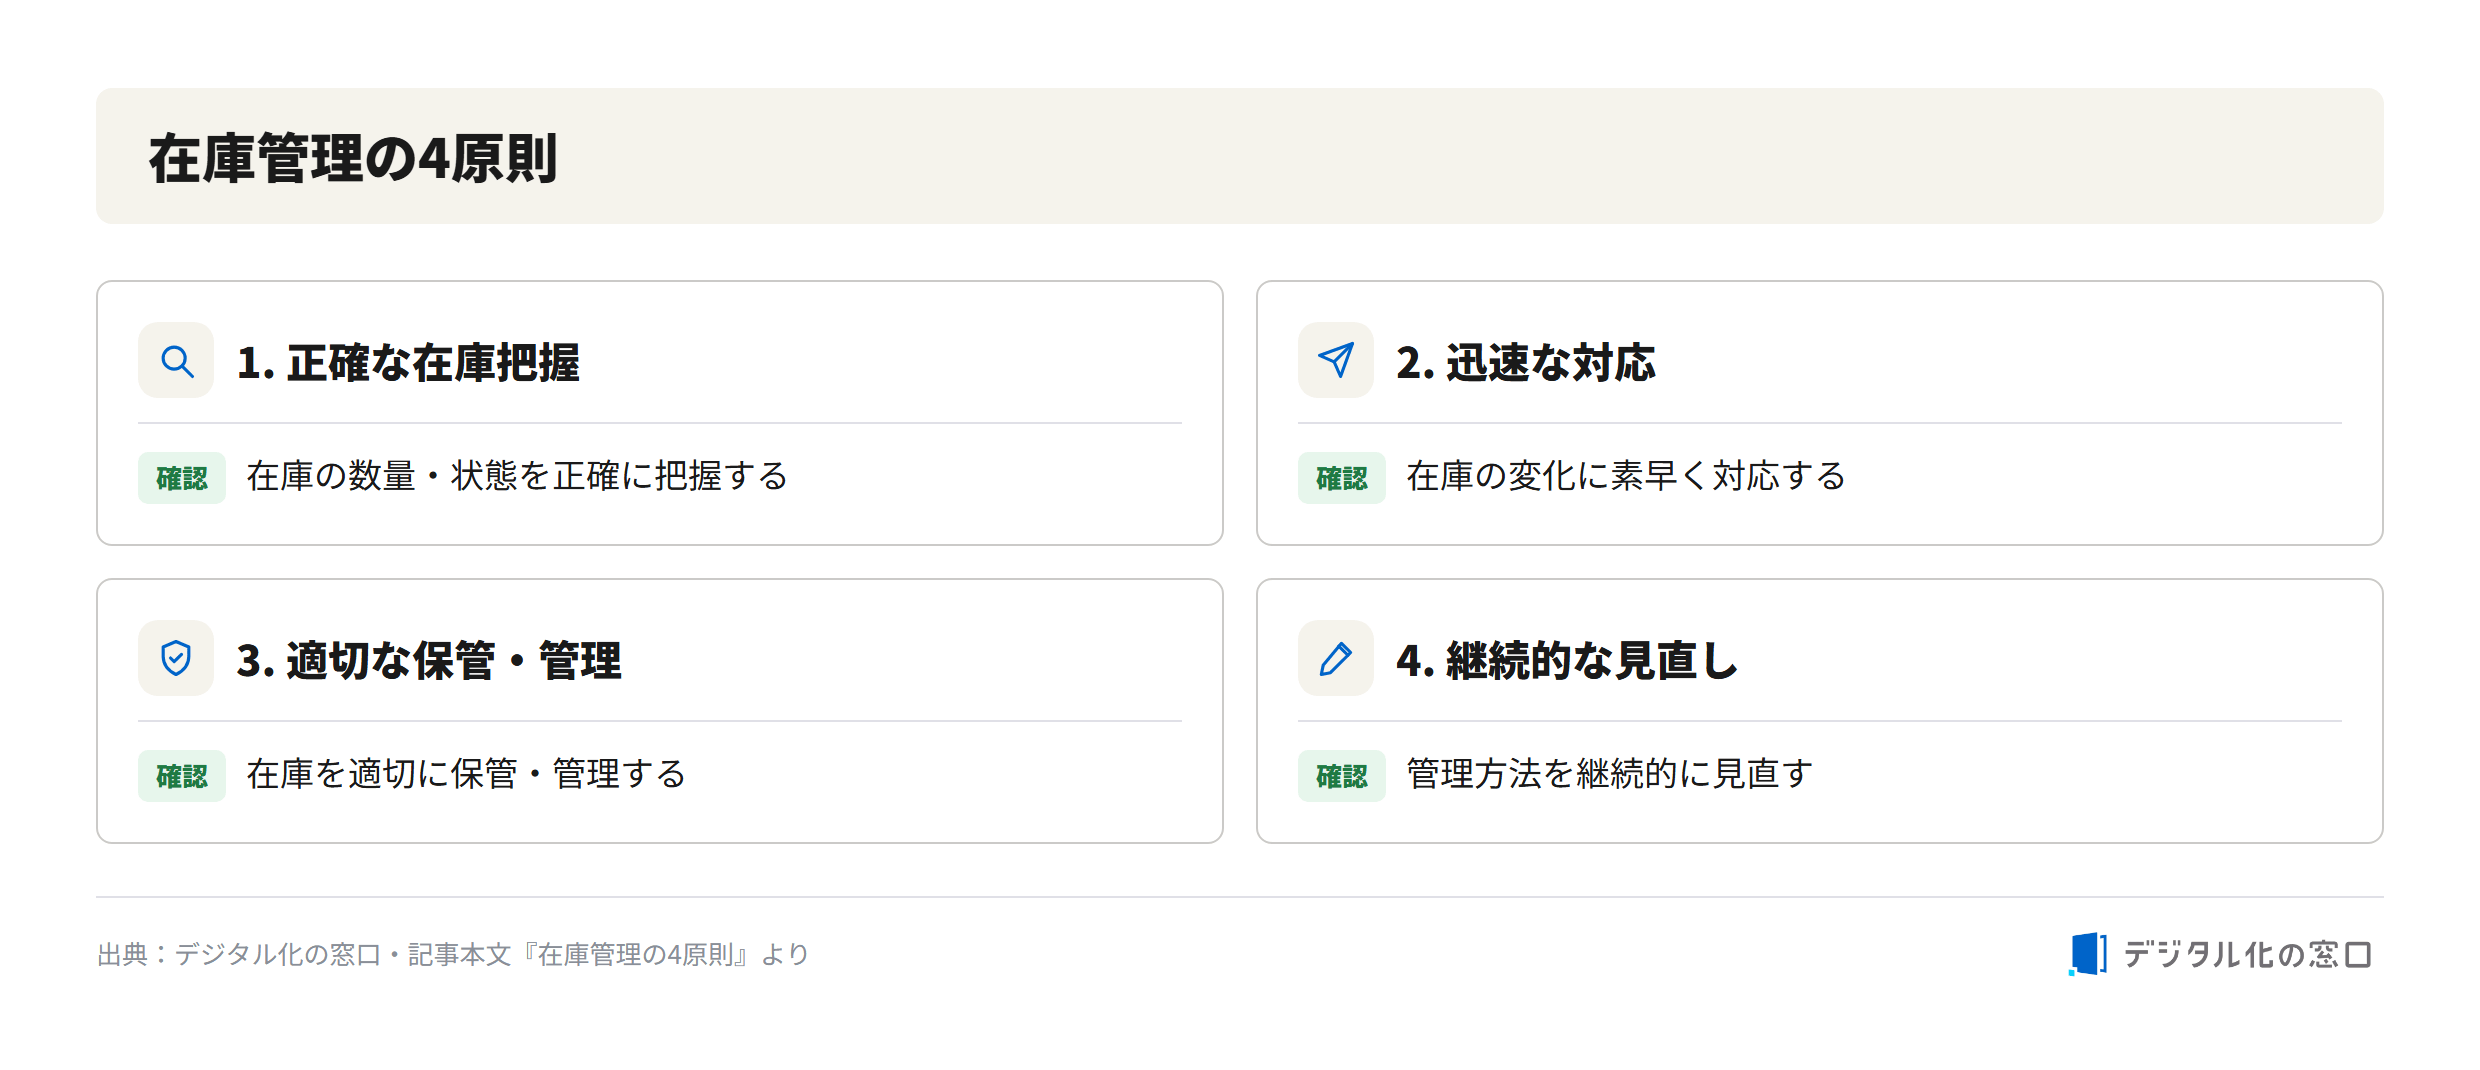Viewport: 2480px width, 1070px height.
Task: Click the text 在庫の数量・状態を正確に把握する
Action: 517,476
